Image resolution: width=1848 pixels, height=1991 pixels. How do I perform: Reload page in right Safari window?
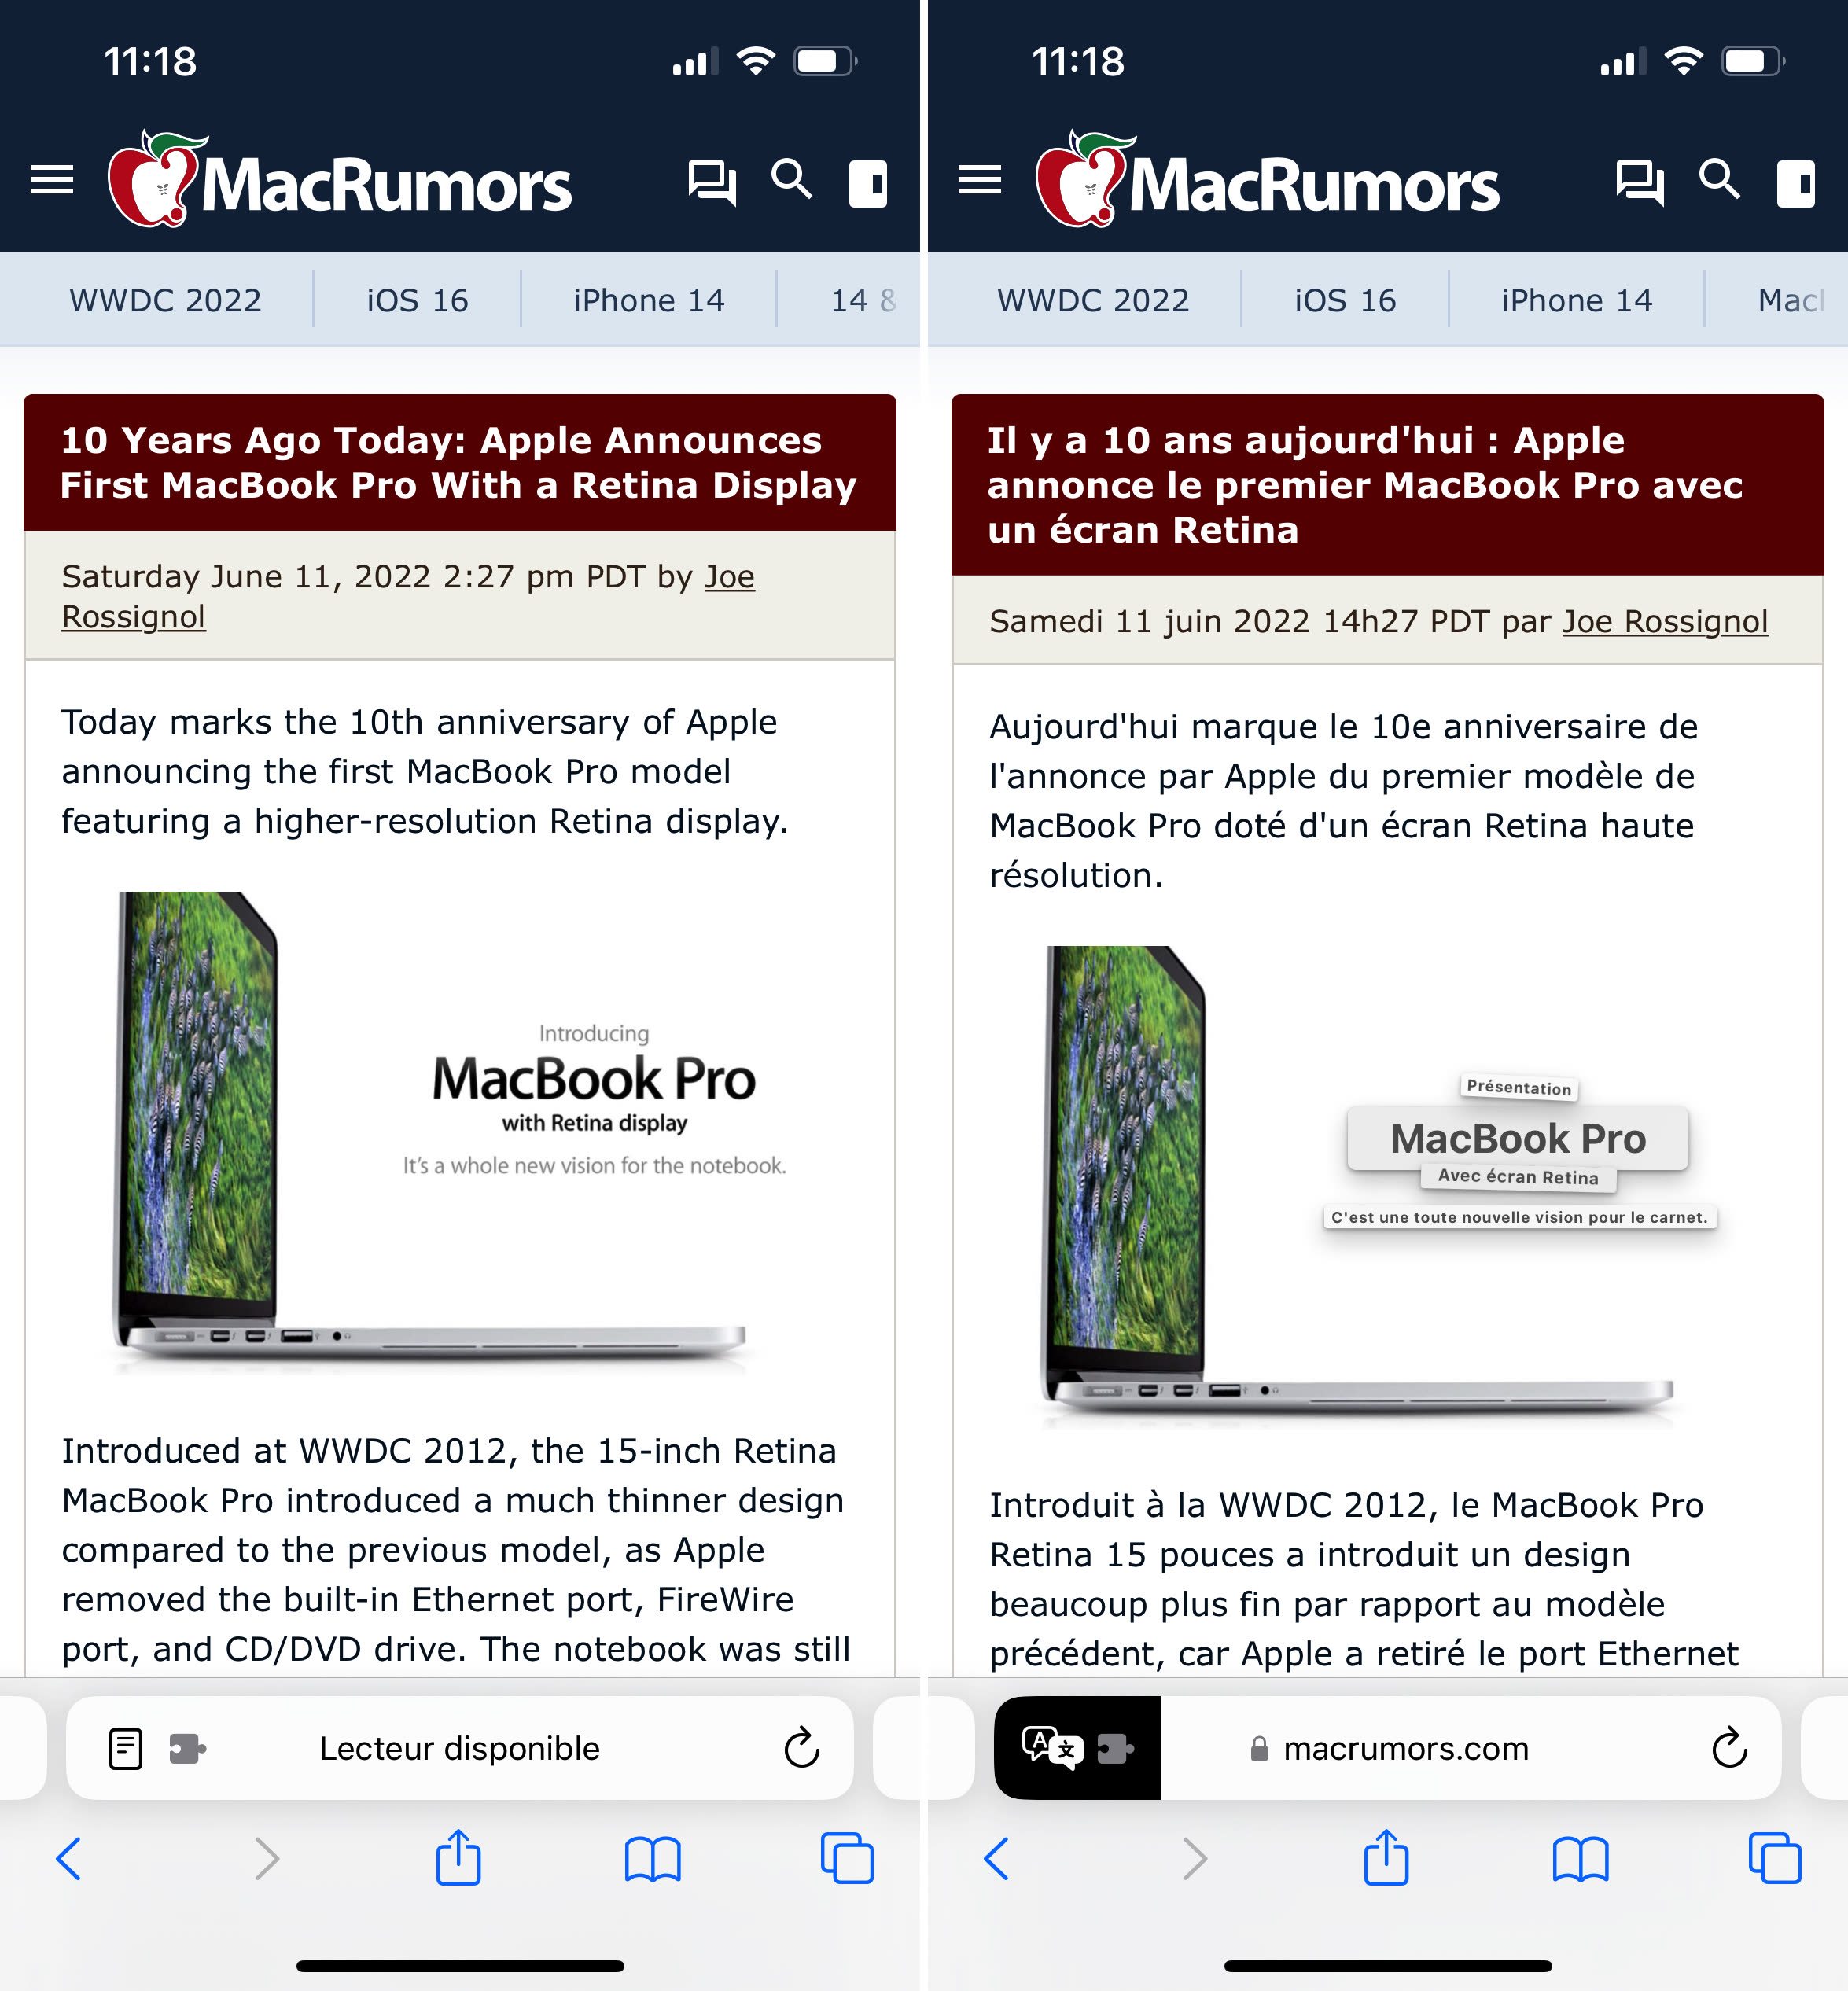(x=1729, y=1748)
